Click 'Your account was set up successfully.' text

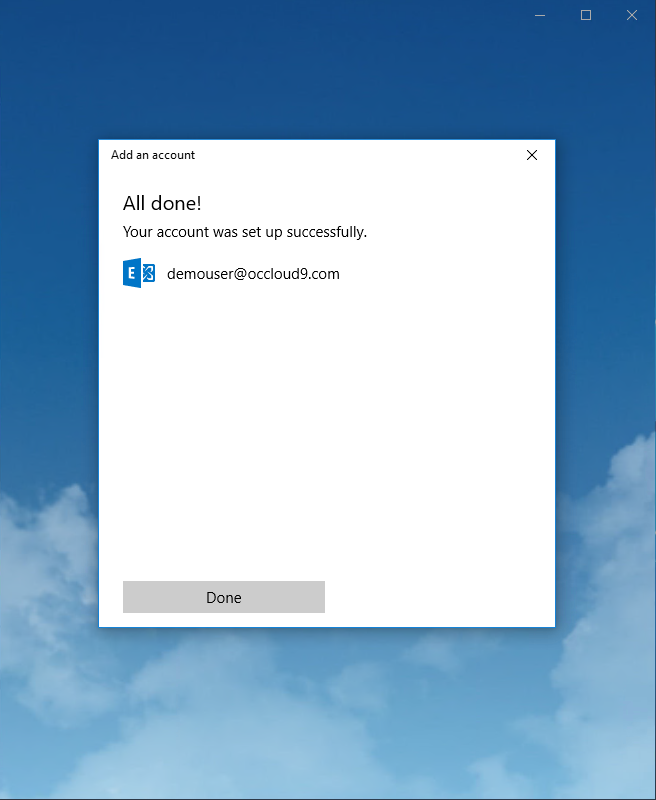tap(245, 232)
